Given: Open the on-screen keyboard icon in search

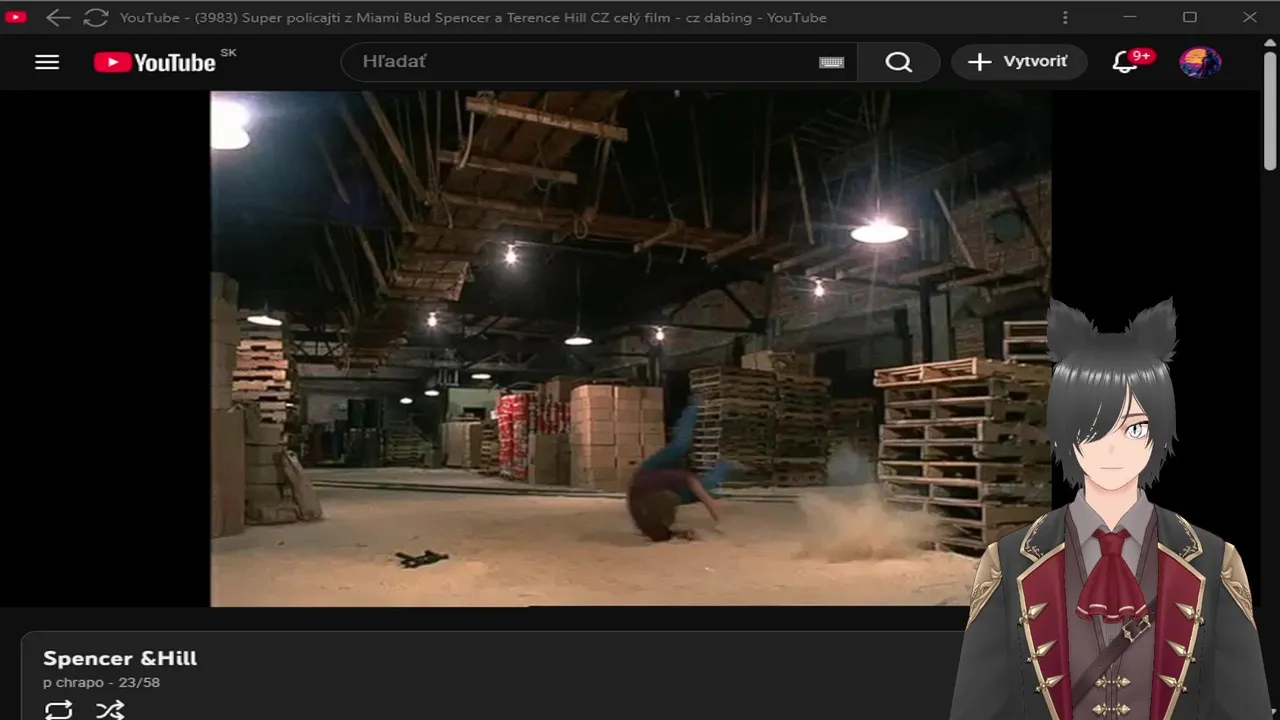Looking at the screenshot, I should point(831,62).
